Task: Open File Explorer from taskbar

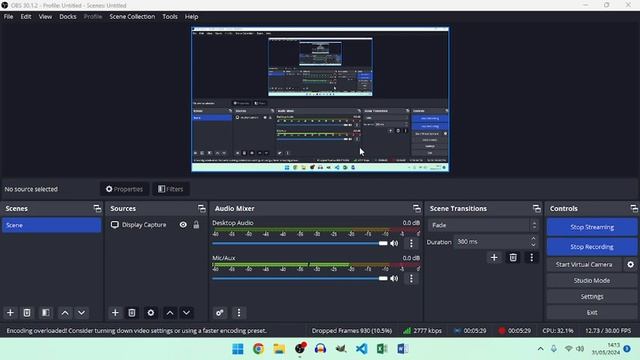Action: 279,349
